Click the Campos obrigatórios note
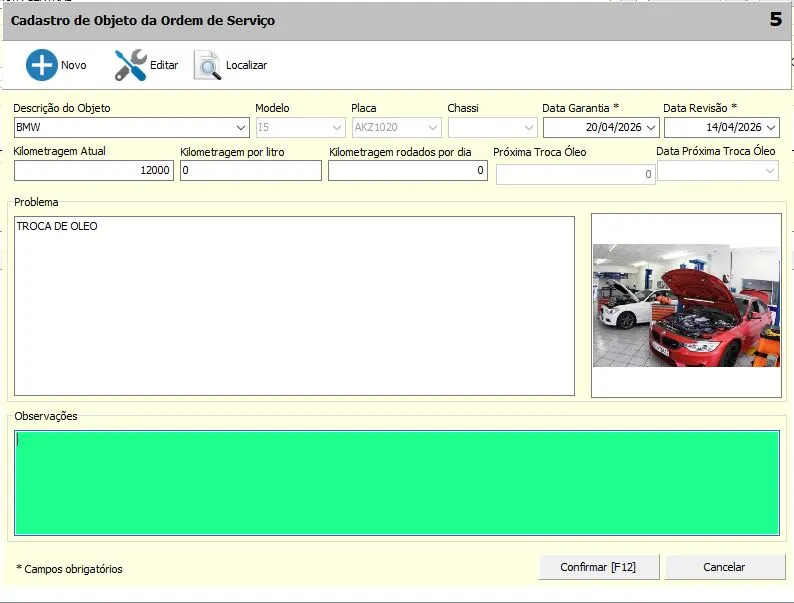 tap(69, 569)
